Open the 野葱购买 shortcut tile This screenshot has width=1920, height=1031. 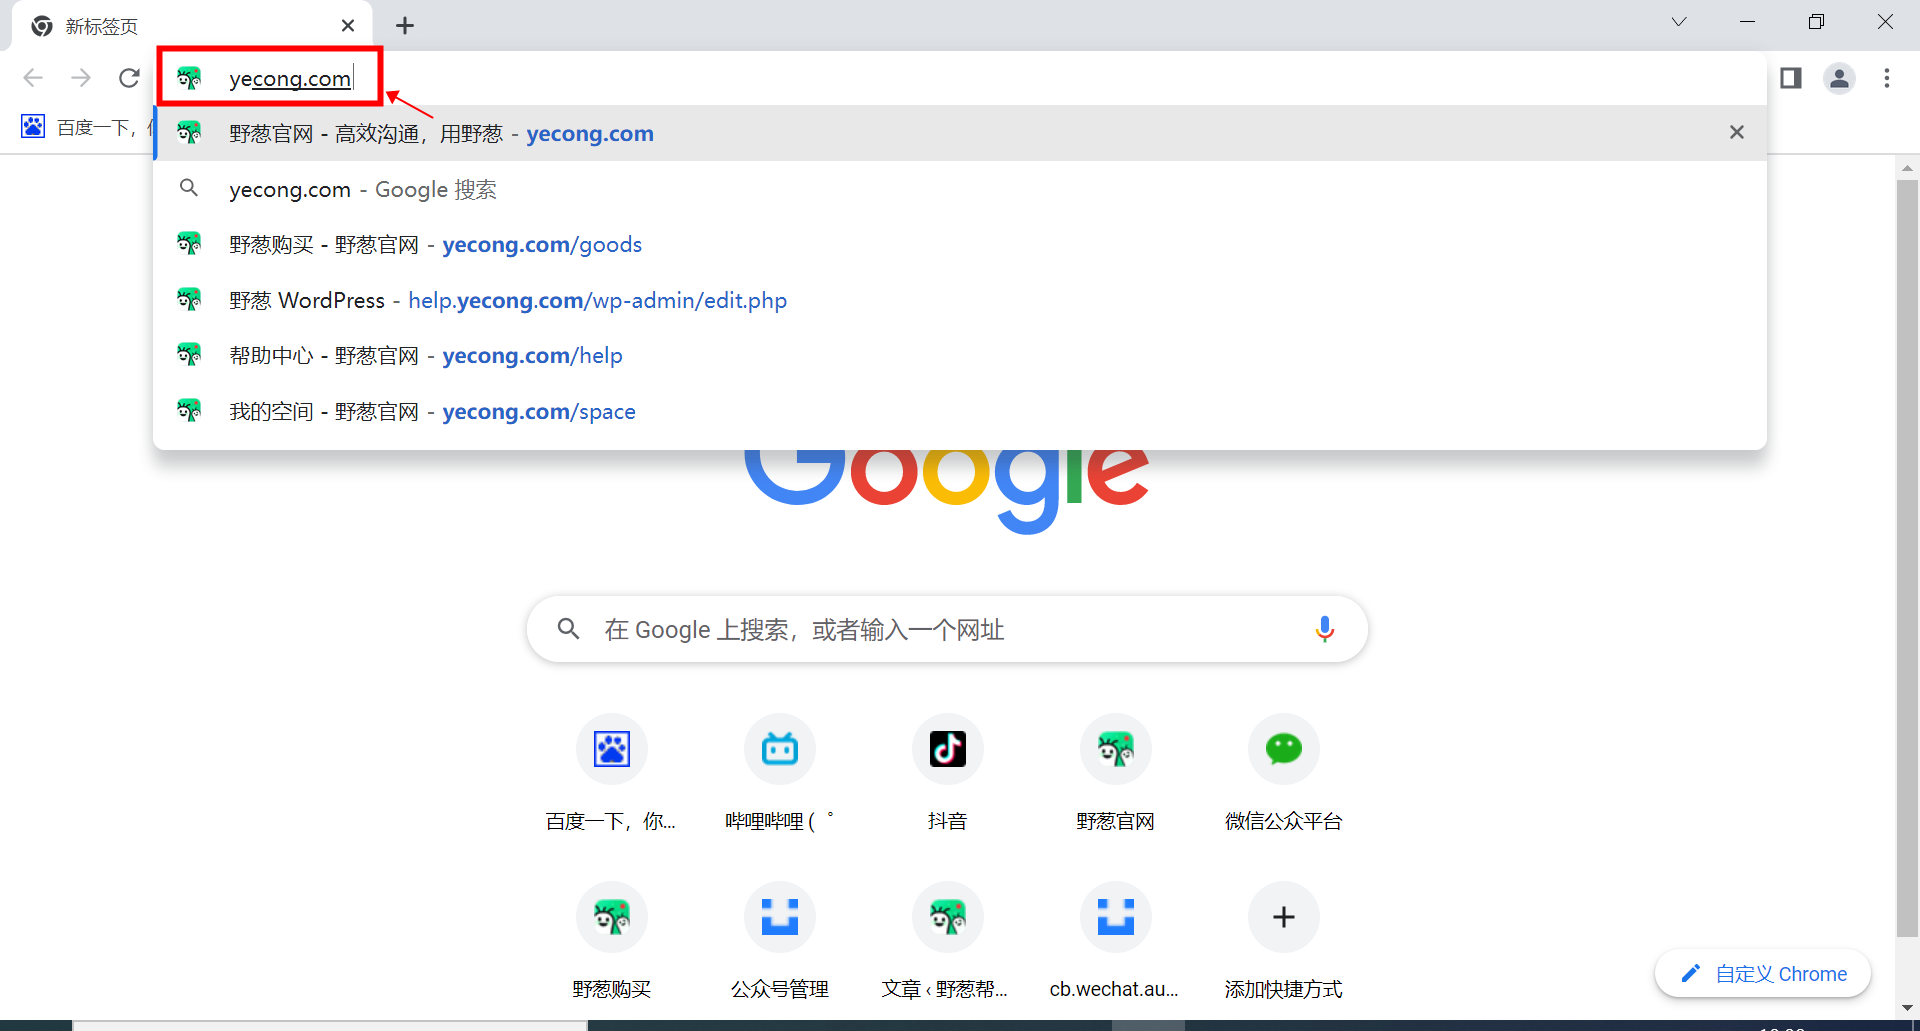(611, 941)
